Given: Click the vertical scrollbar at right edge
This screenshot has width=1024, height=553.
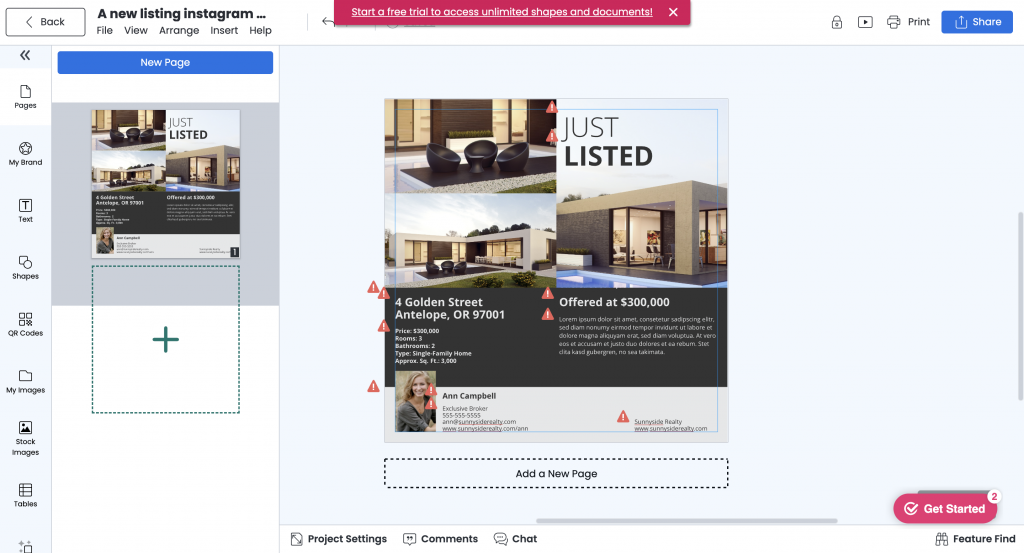Looking at the screenshot, I should (1020, 306).
